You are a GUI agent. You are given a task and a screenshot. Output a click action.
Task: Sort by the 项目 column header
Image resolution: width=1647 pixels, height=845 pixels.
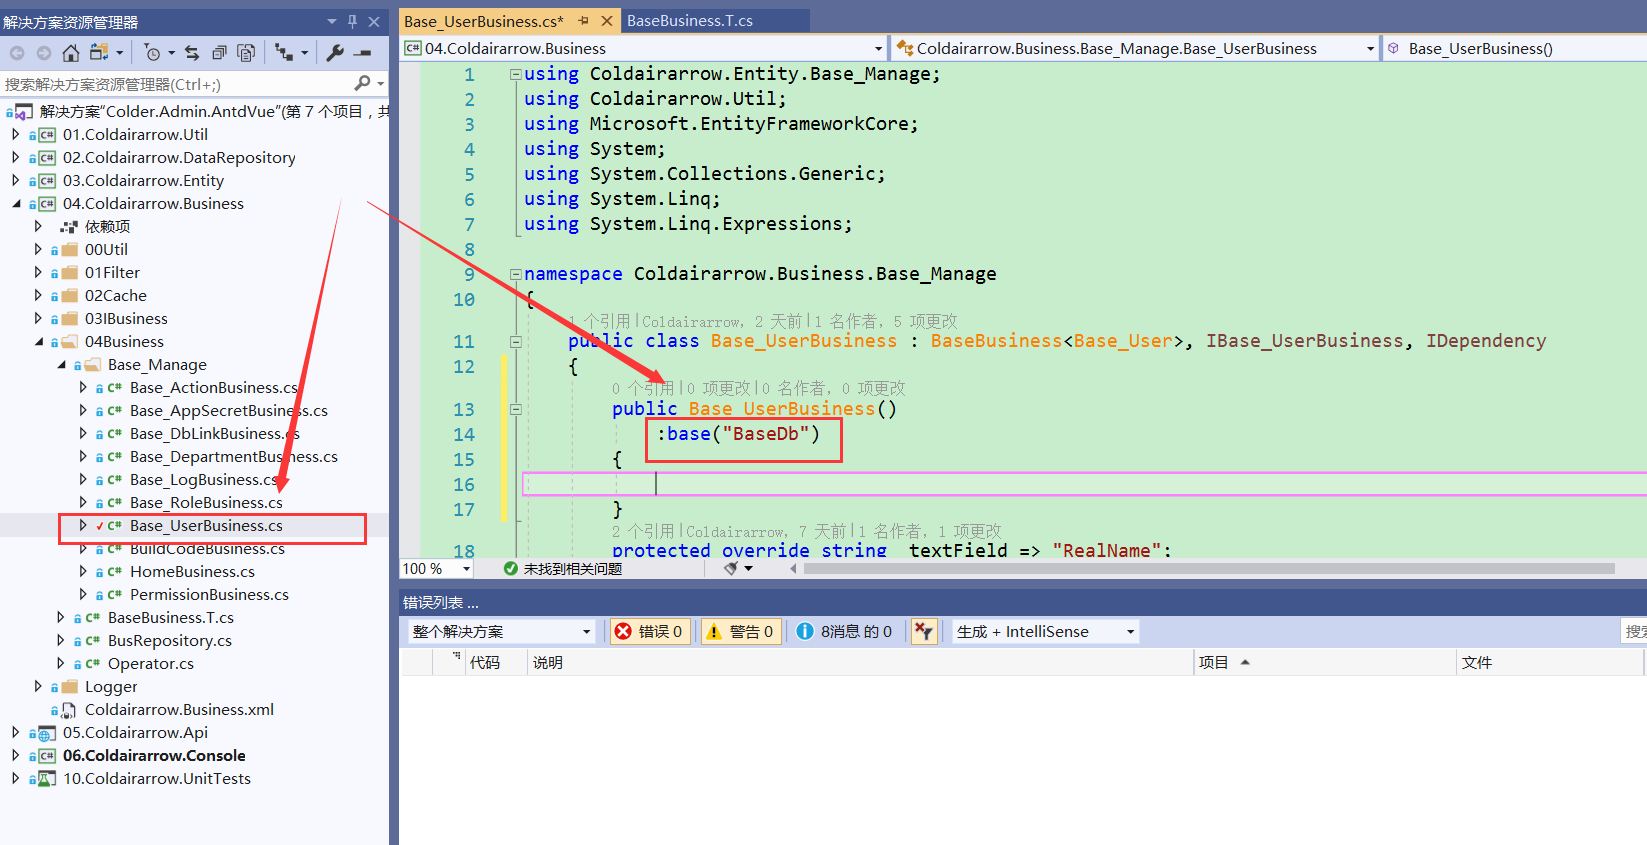[1213, 662]
